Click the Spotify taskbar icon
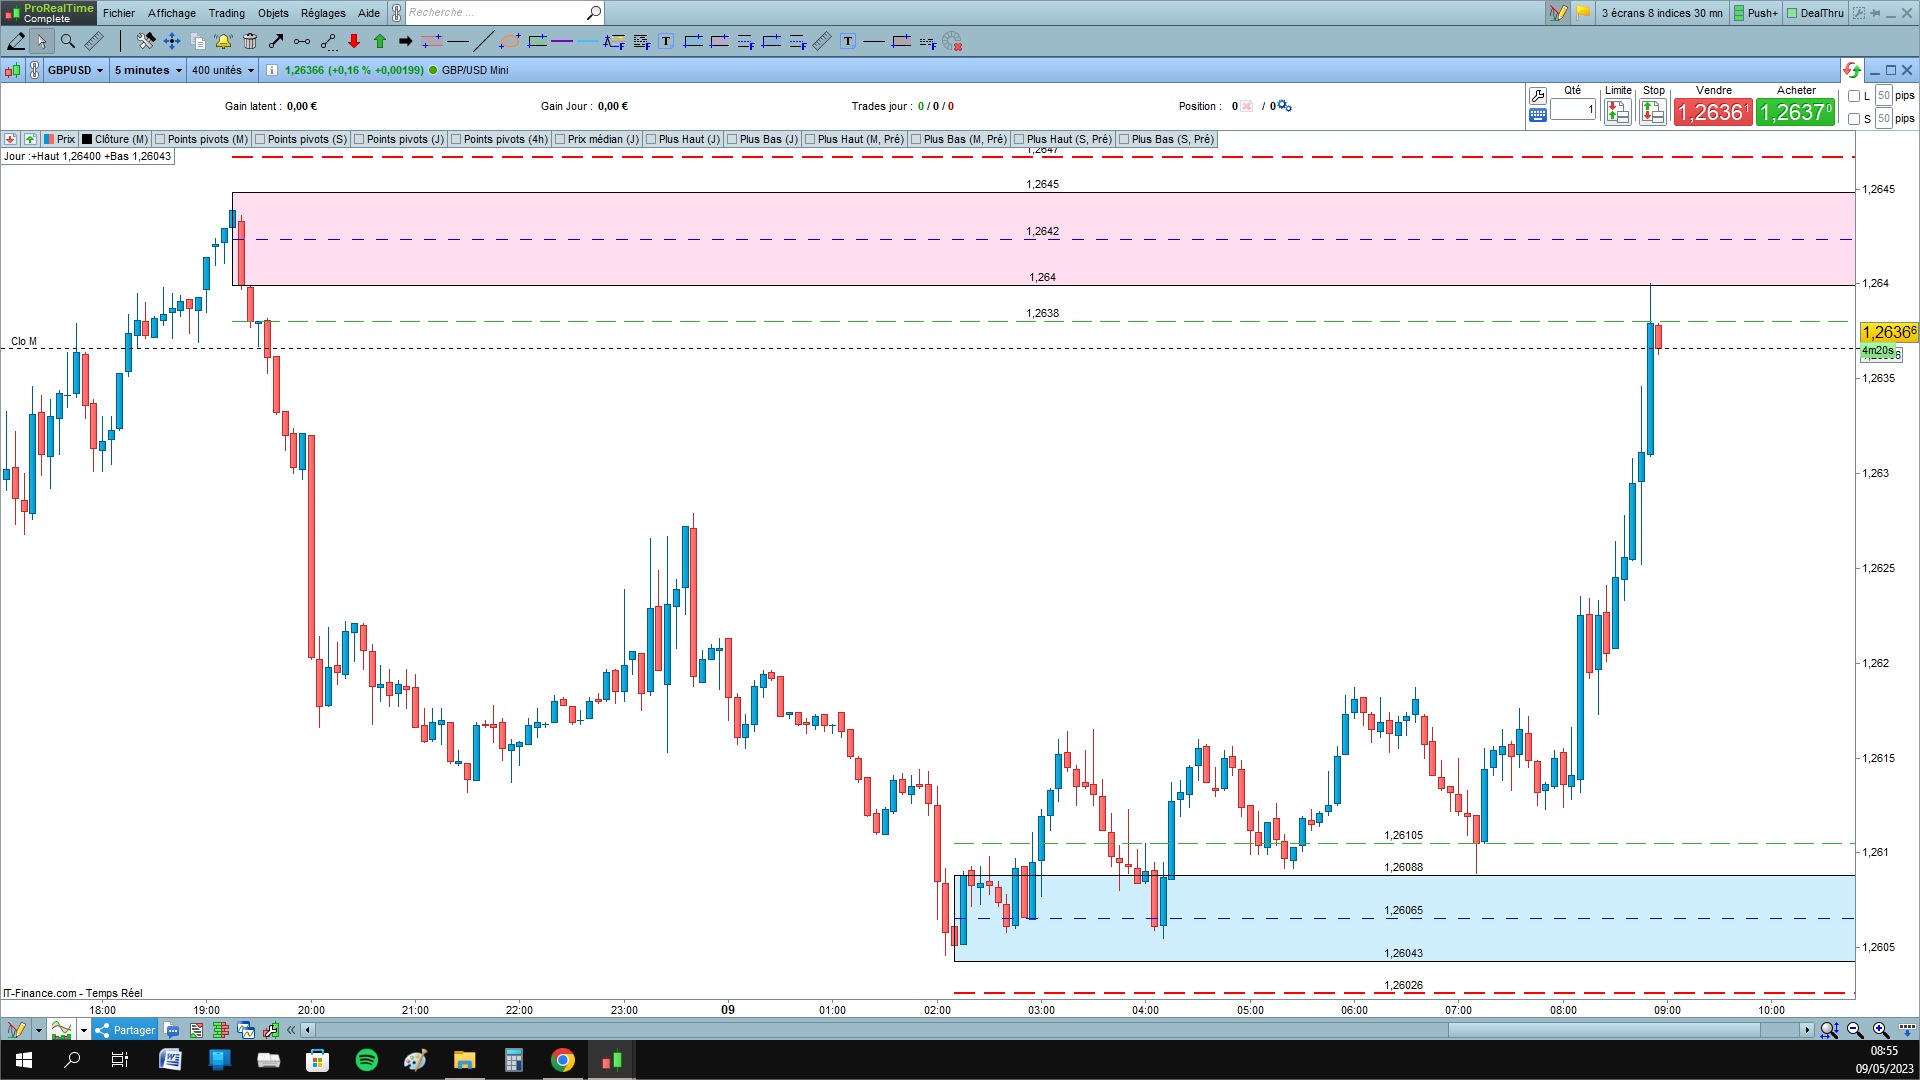 click(367, 1060)
